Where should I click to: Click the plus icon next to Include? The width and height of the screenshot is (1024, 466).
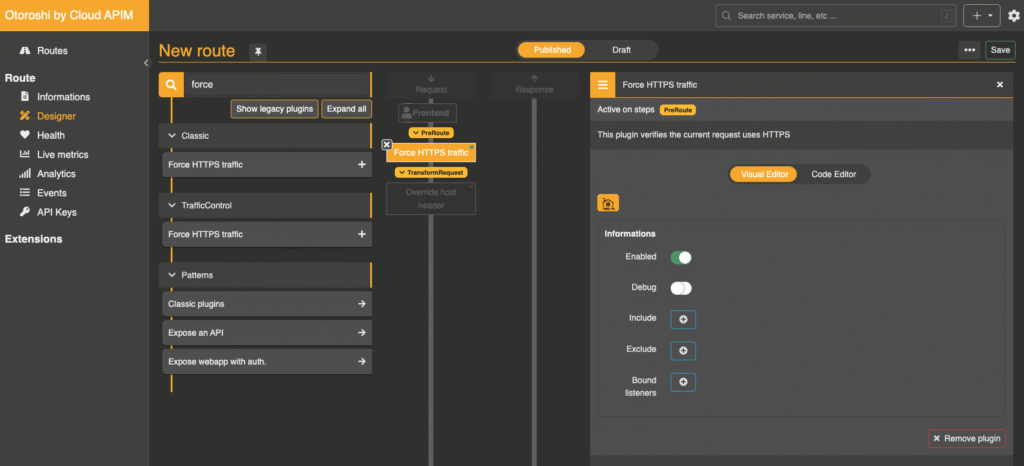(683, 319)
